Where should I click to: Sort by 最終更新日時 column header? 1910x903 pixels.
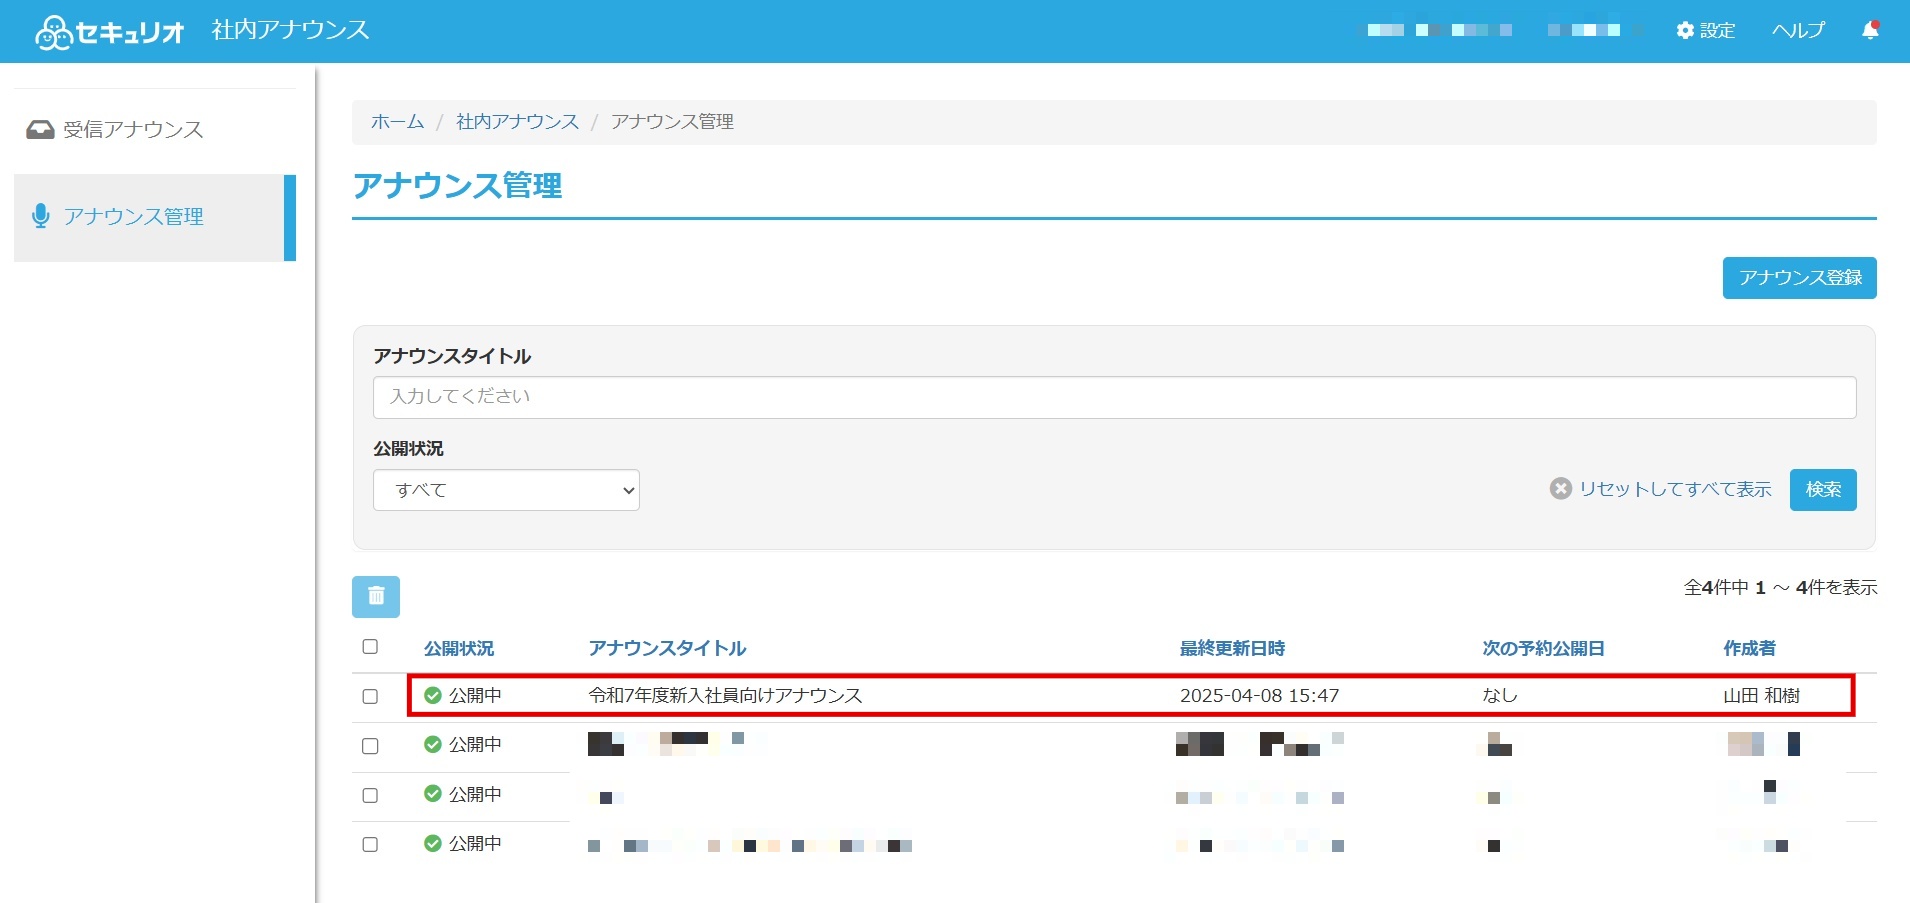tap(1232, 648)
